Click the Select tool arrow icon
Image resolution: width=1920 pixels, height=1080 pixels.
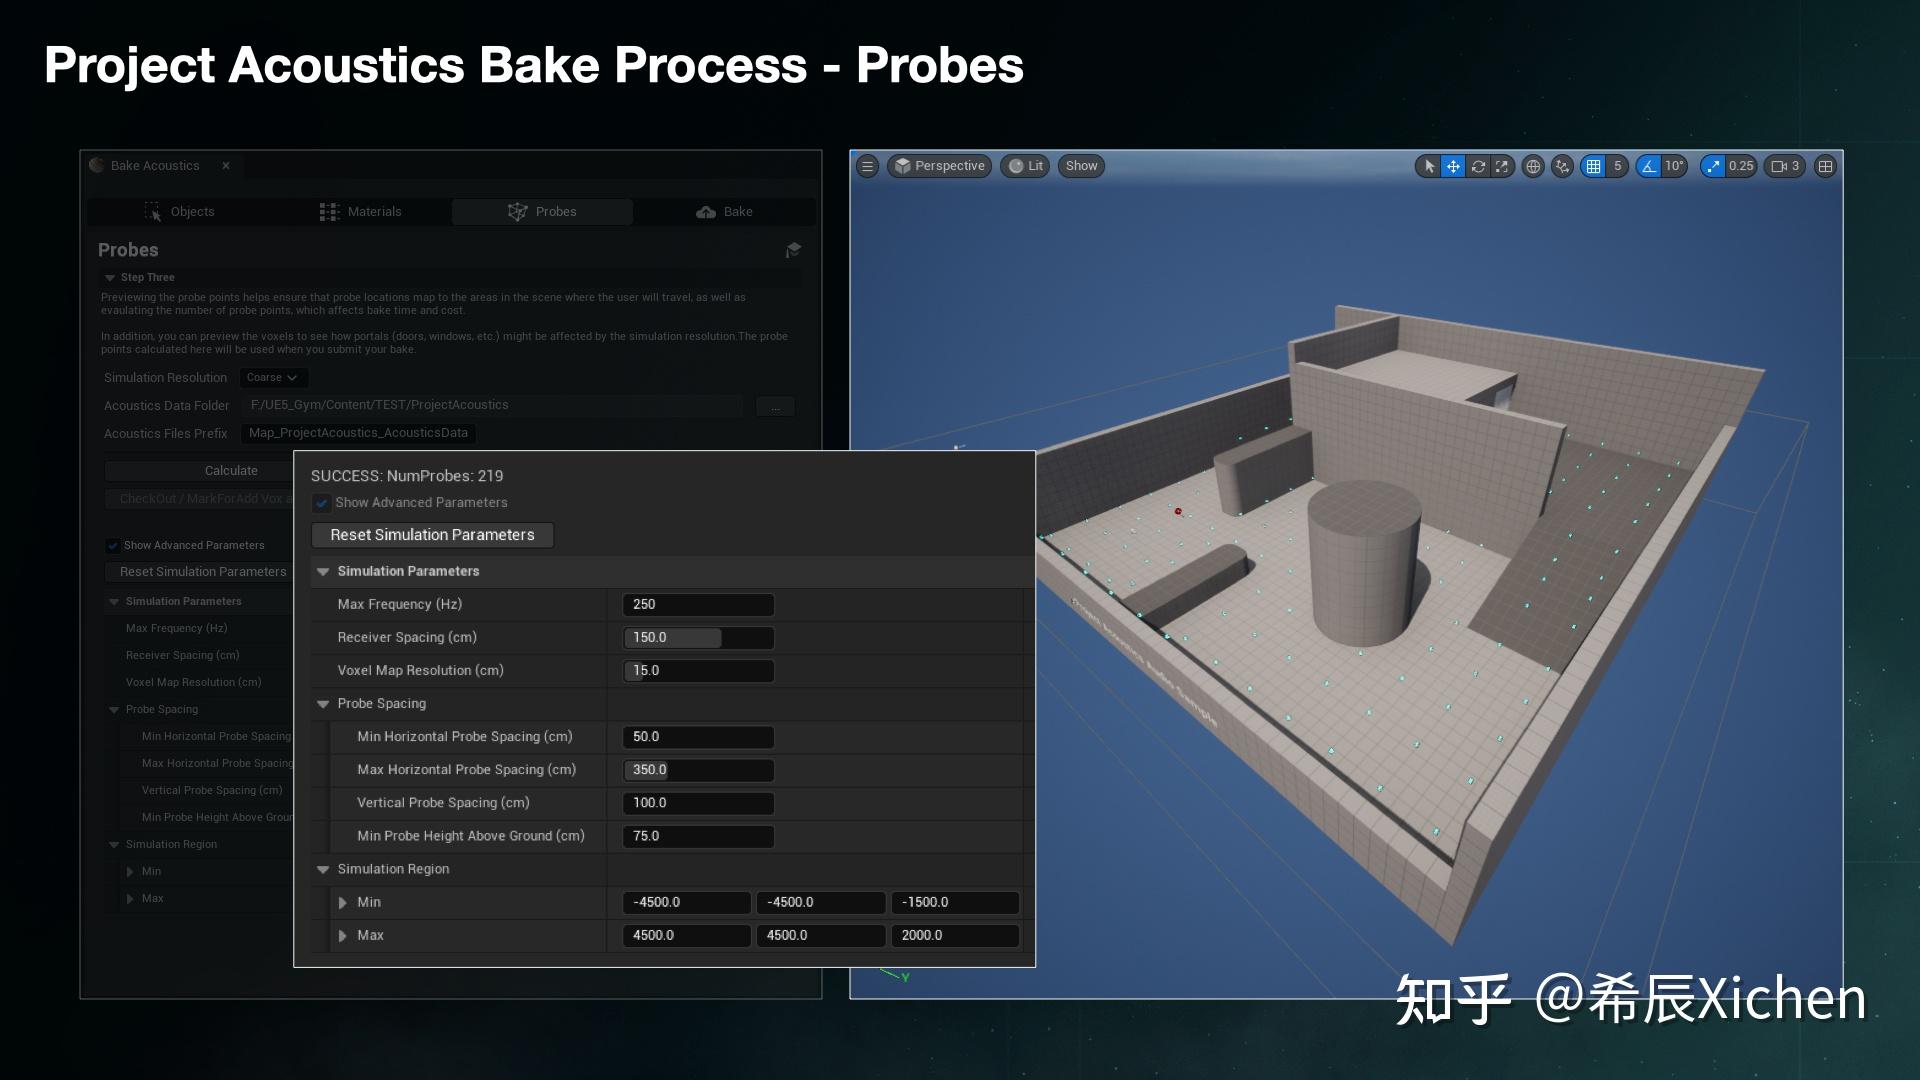(1428, 166)
